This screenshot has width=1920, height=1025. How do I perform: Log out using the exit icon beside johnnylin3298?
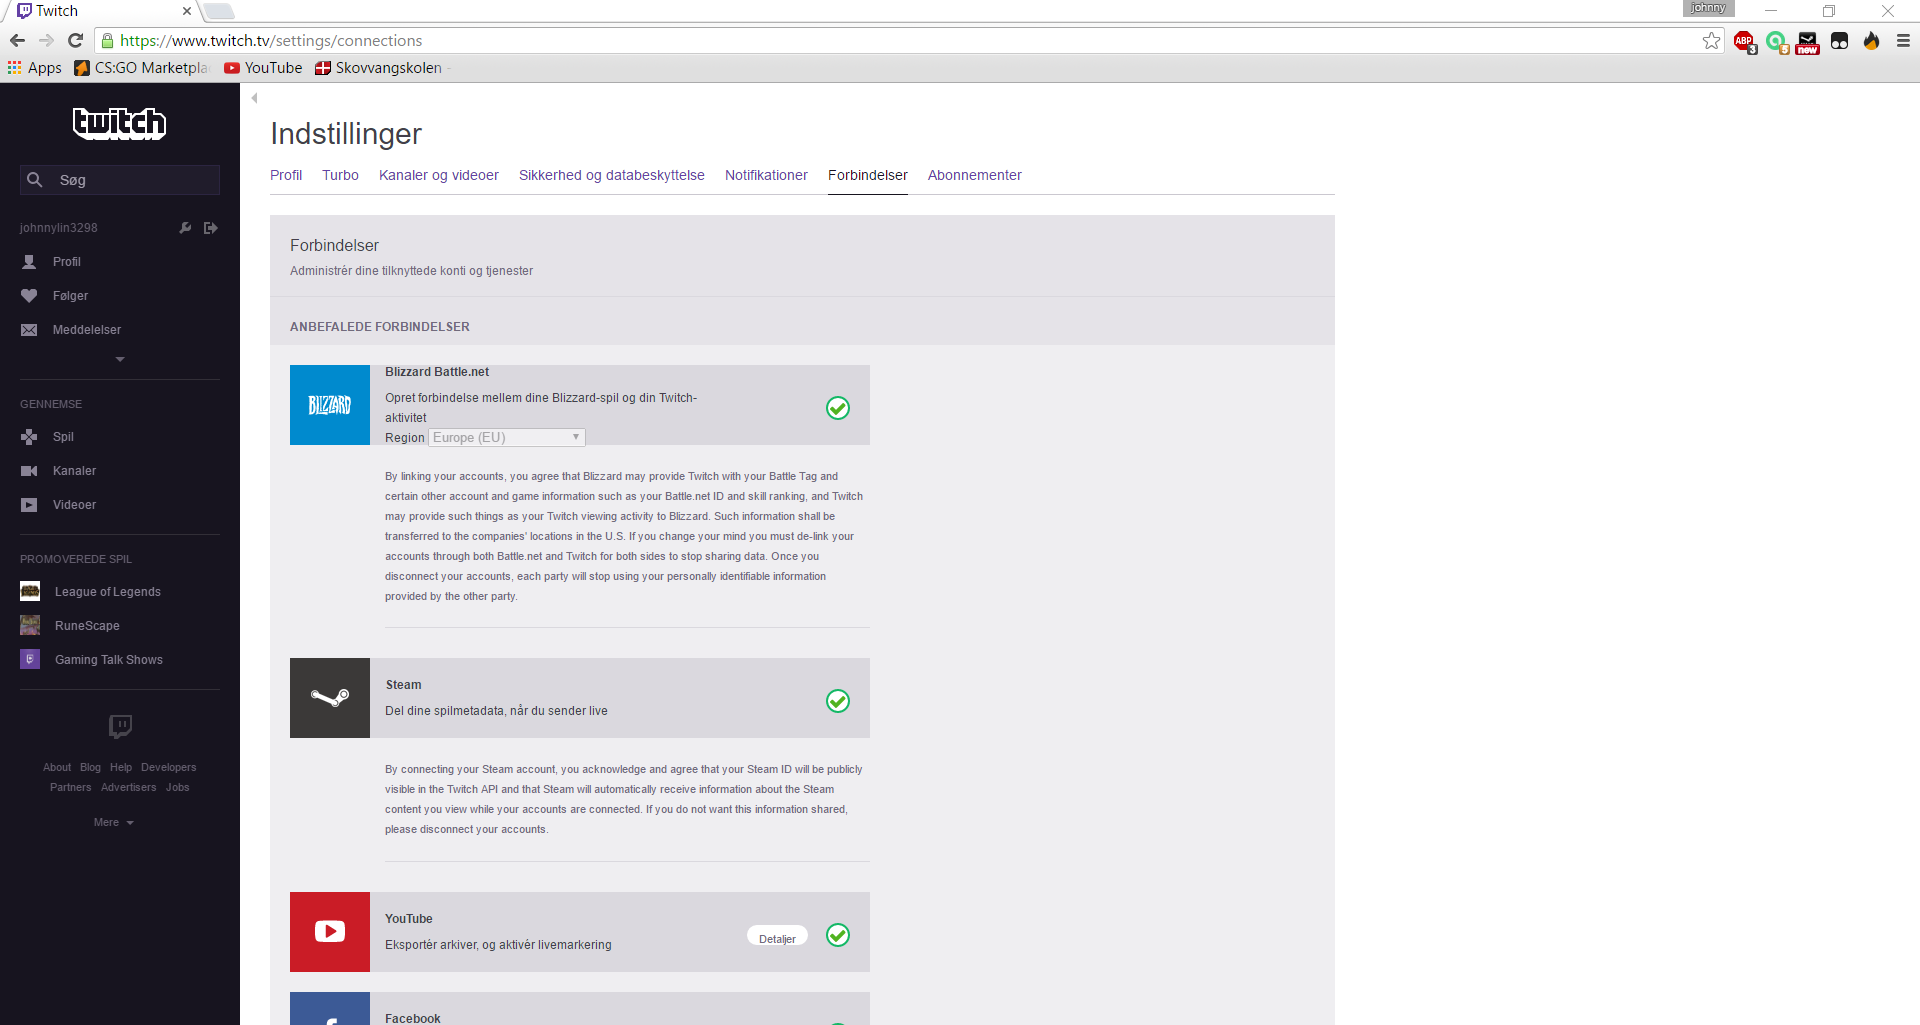[x=211, y=228]
